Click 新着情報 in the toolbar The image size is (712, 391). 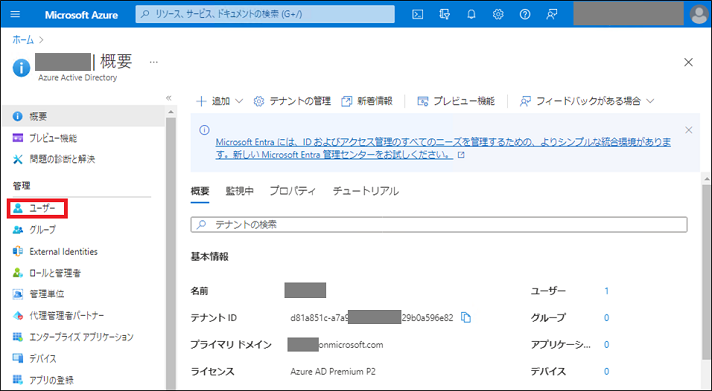[x=367, y=101]
